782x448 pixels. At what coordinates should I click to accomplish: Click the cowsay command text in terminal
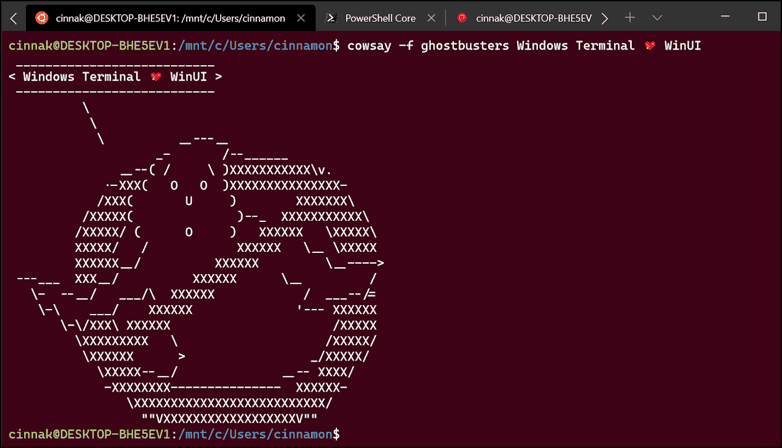524,46
